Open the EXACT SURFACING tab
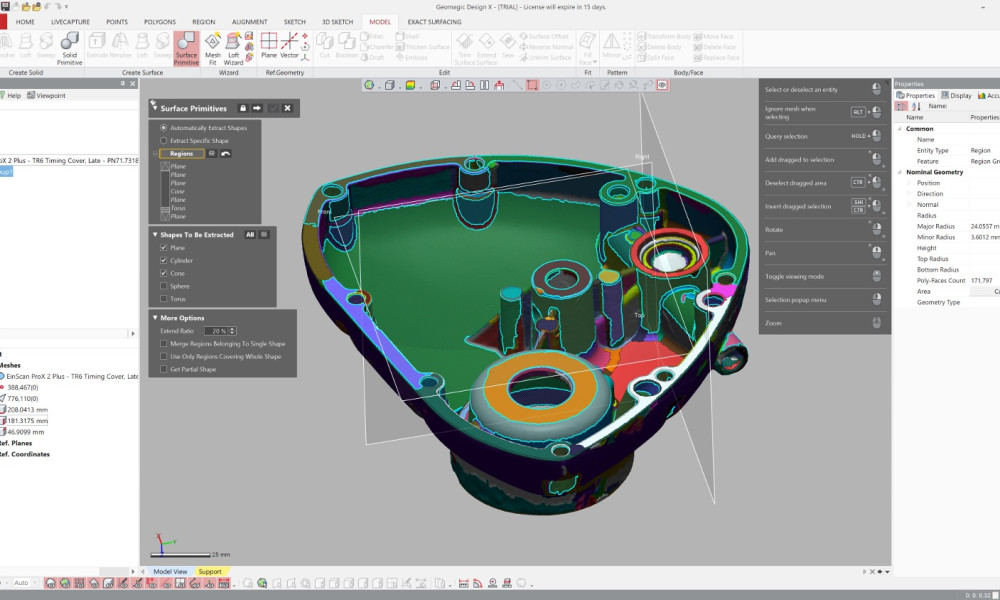The height and width of the screenshot is (600, 1000). (434, 22)
